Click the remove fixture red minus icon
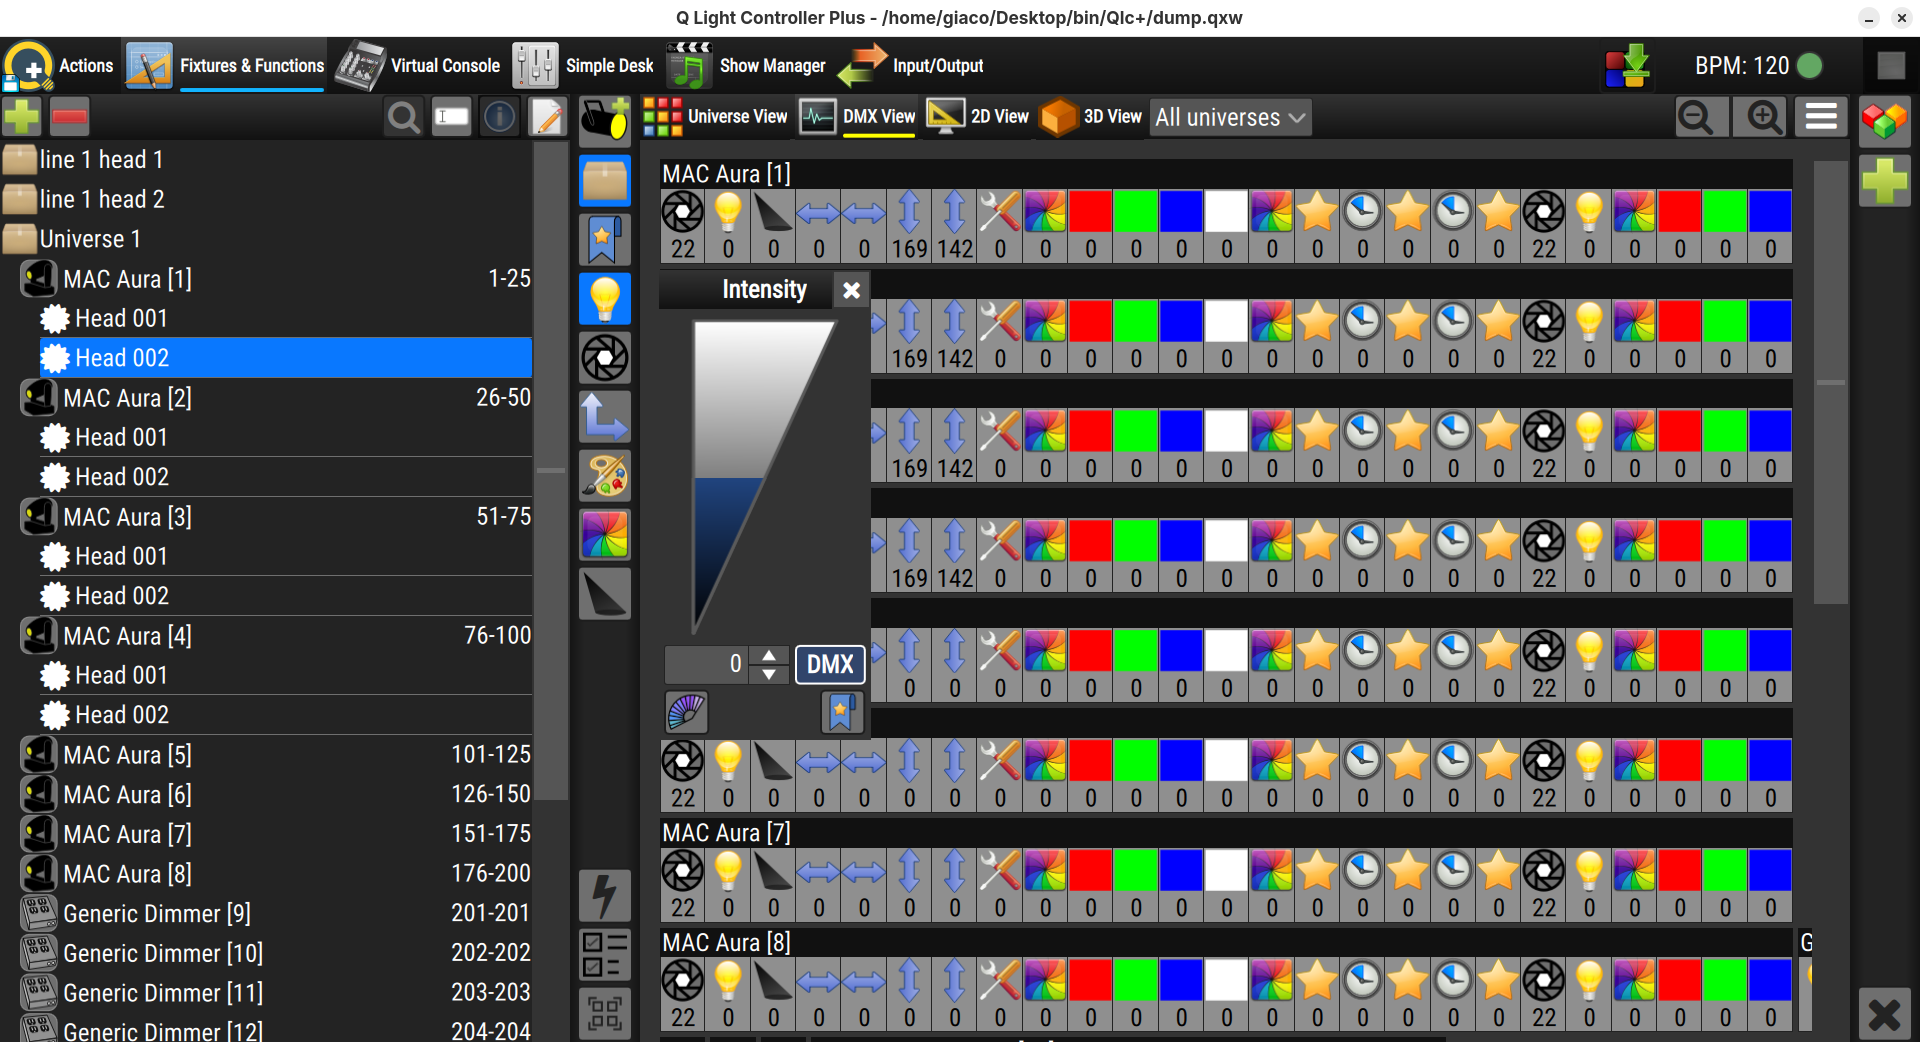 69,117
